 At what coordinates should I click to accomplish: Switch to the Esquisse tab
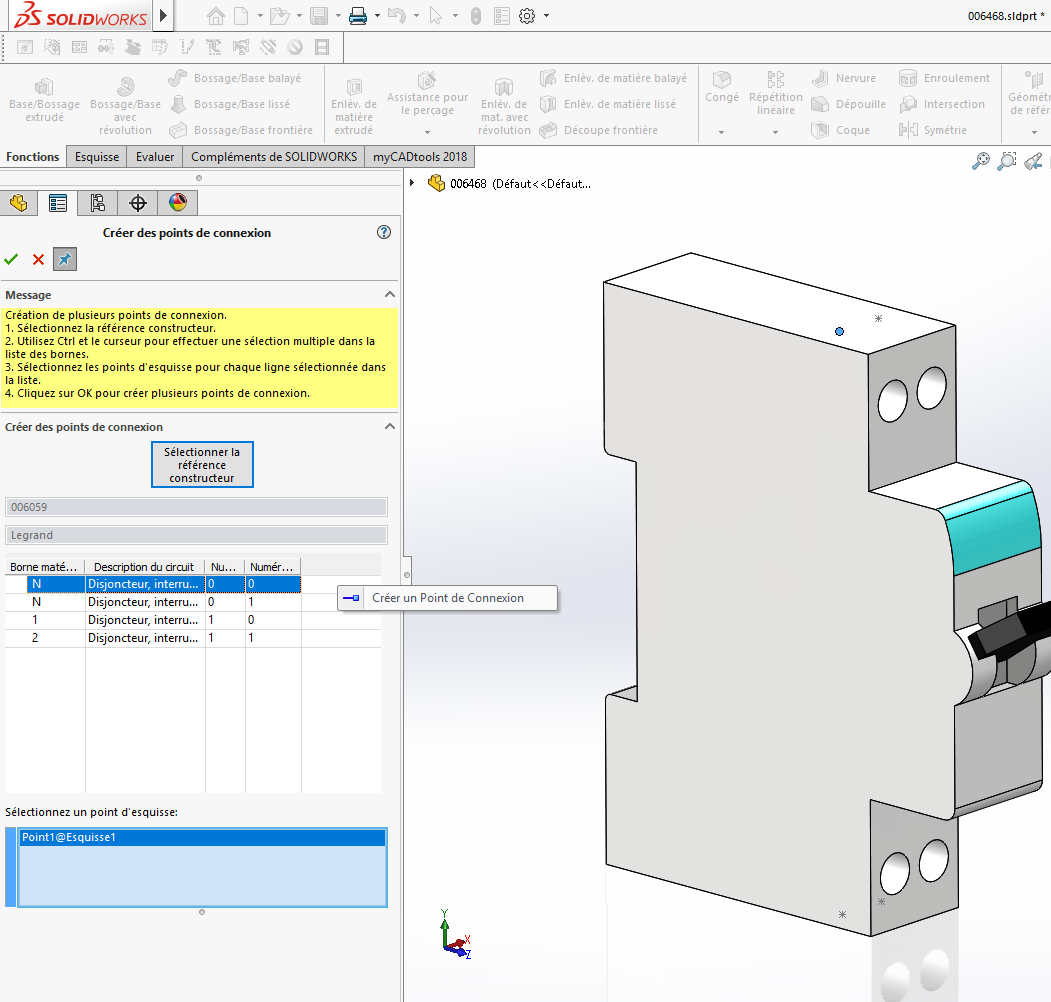[x=97, y=157]
